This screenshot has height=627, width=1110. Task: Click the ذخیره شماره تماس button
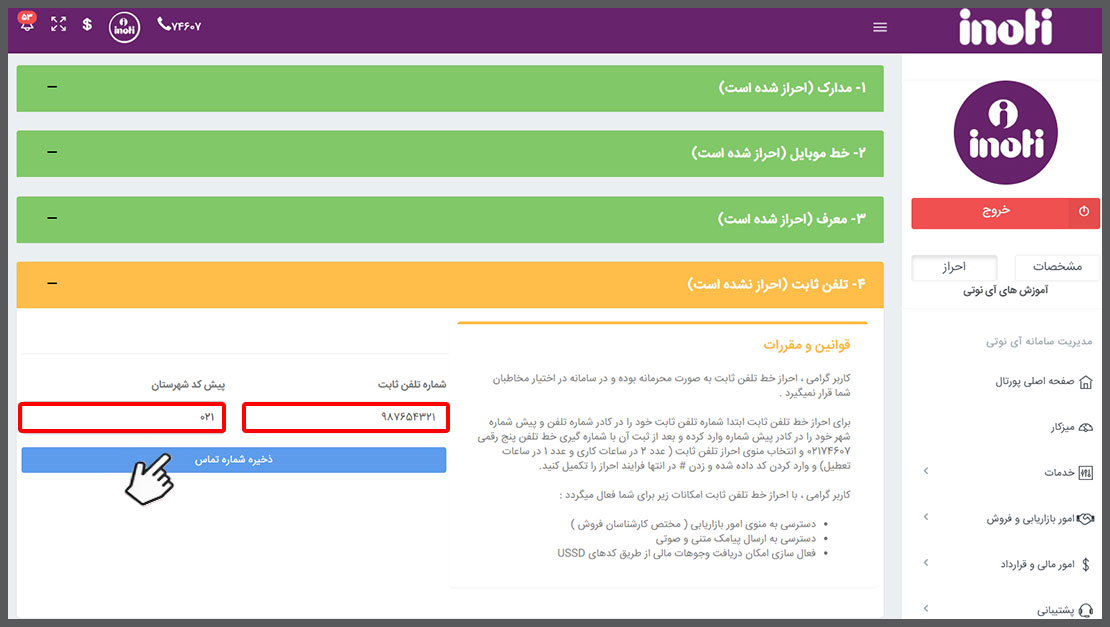[234, 460]
